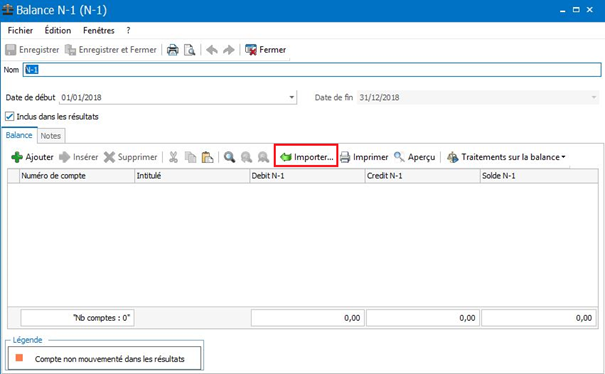Image resolution: width=605 pixels, height=374 pixels.
Task: Open the Fichier menu
Action: [20, 30]
